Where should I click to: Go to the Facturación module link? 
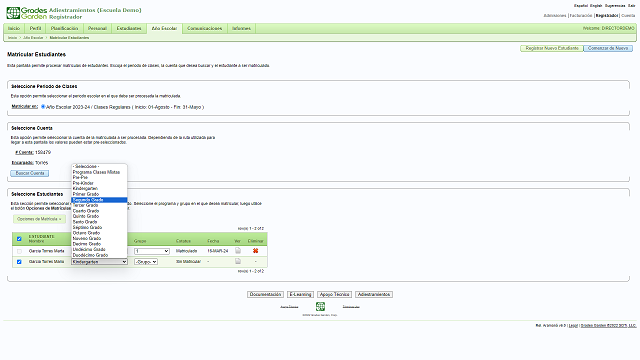point(581,16)
